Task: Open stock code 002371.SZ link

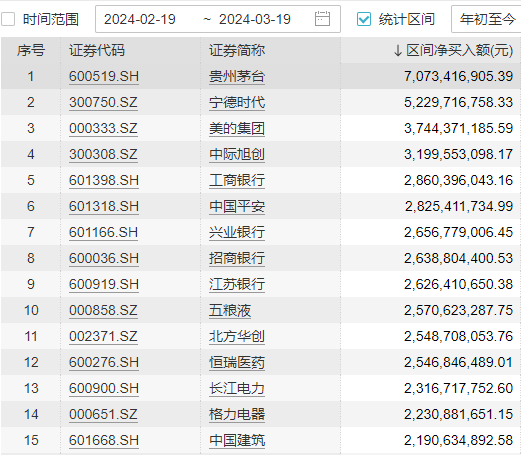Action: [x=103, y=336]
